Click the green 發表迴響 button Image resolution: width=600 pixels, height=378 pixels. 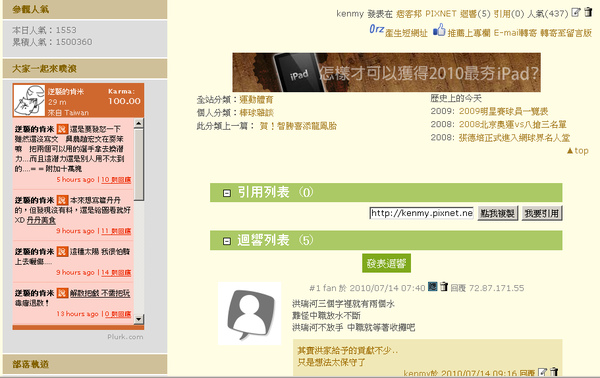pyautogui.click(x=386, y=263)
